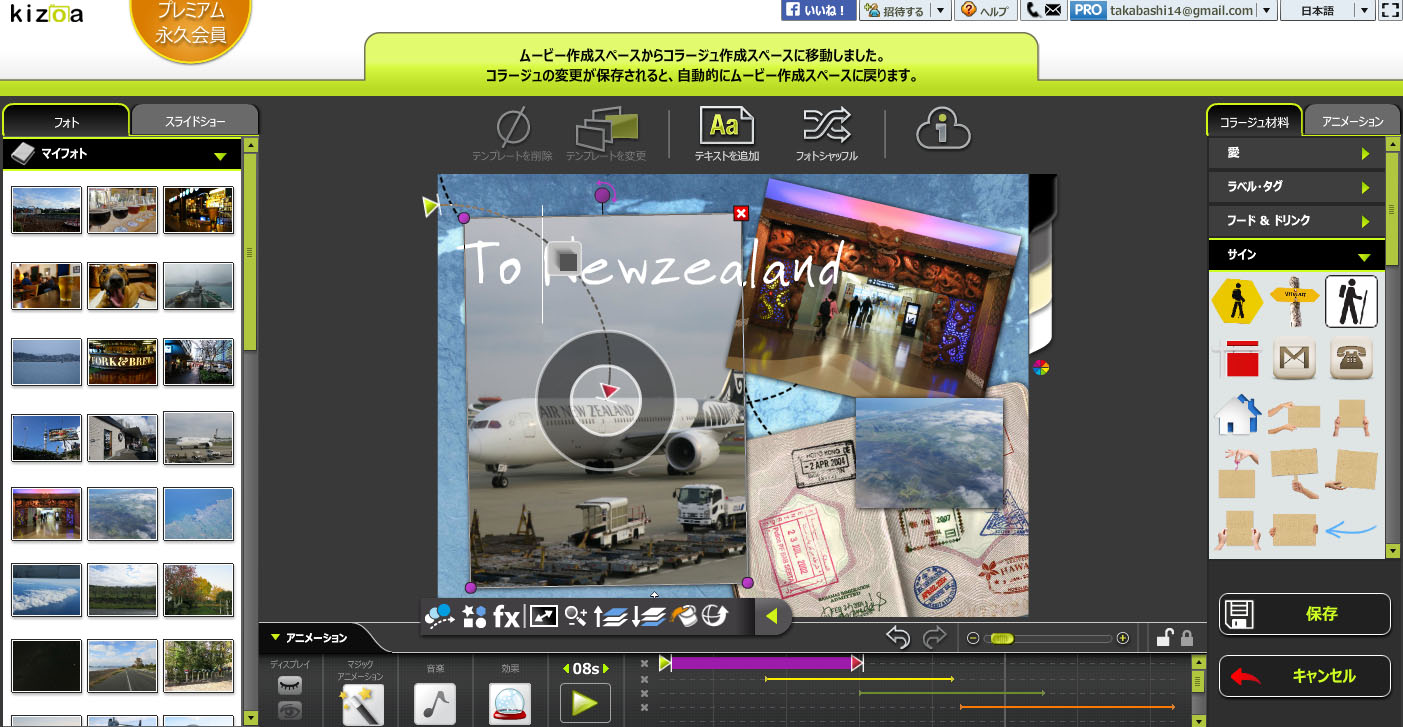1403x727 pixels.
Task: Switch to the スライドショー tab
Action: coord(194,122)
